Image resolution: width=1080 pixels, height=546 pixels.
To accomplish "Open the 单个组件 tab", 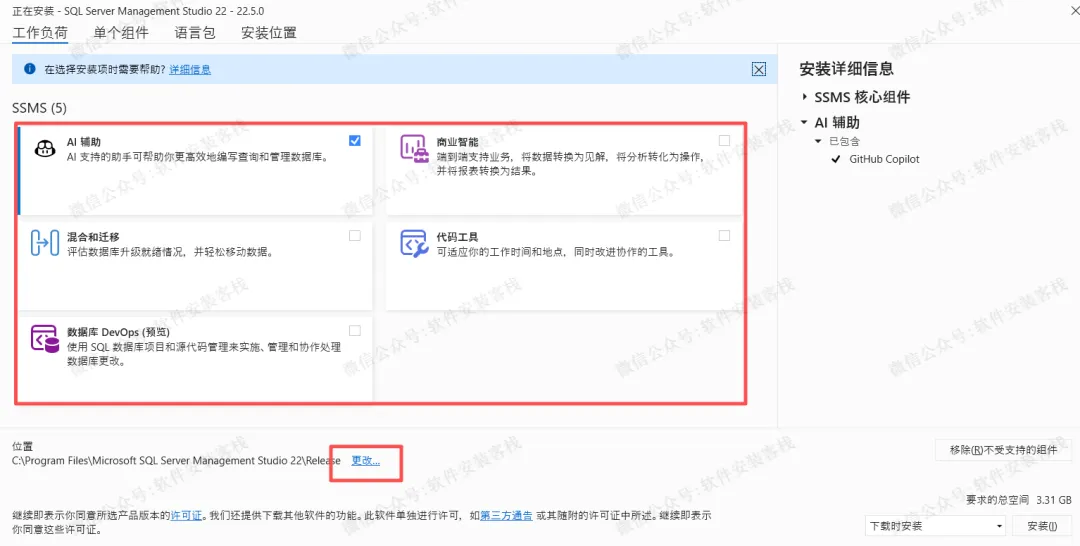I will 121,32.
